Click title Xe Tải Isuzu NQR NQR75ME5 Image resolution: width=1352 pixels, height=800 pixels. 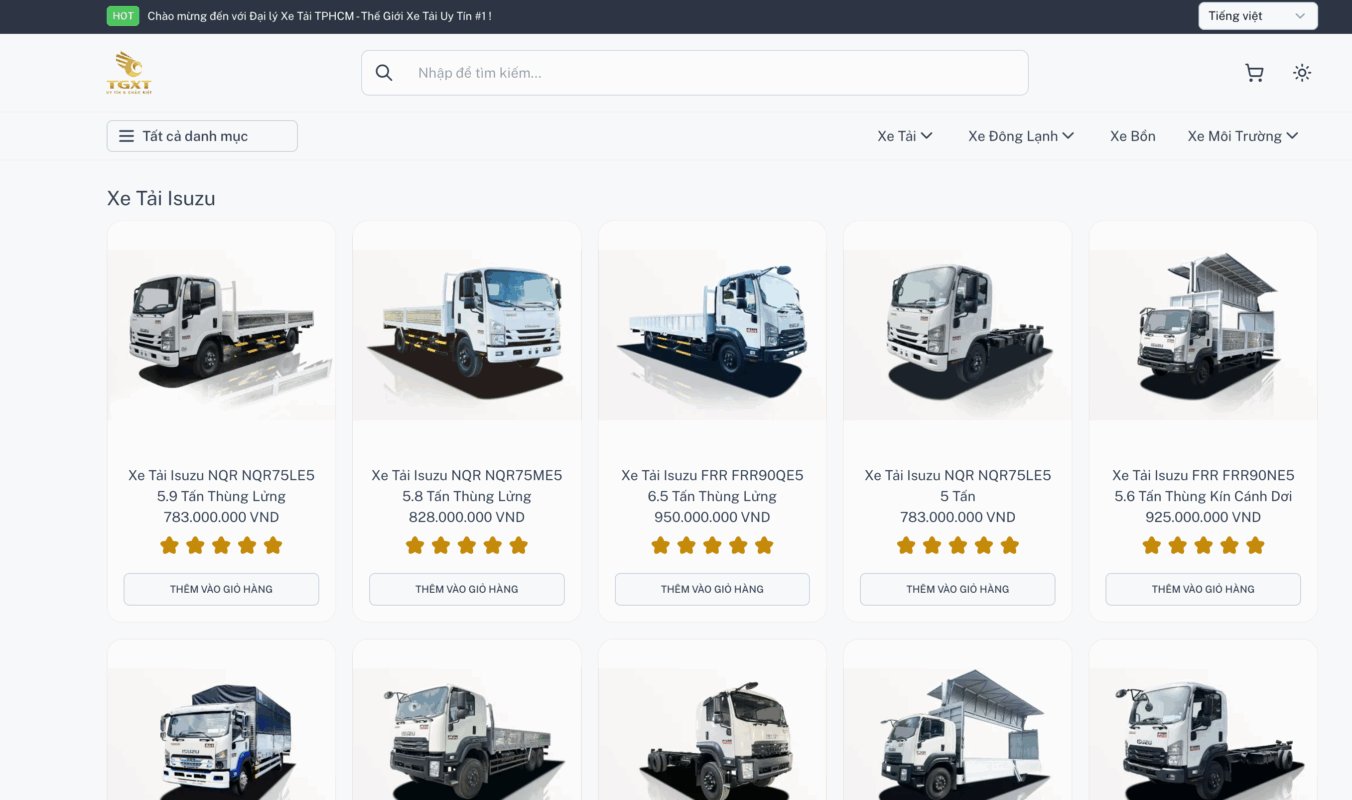467,486
